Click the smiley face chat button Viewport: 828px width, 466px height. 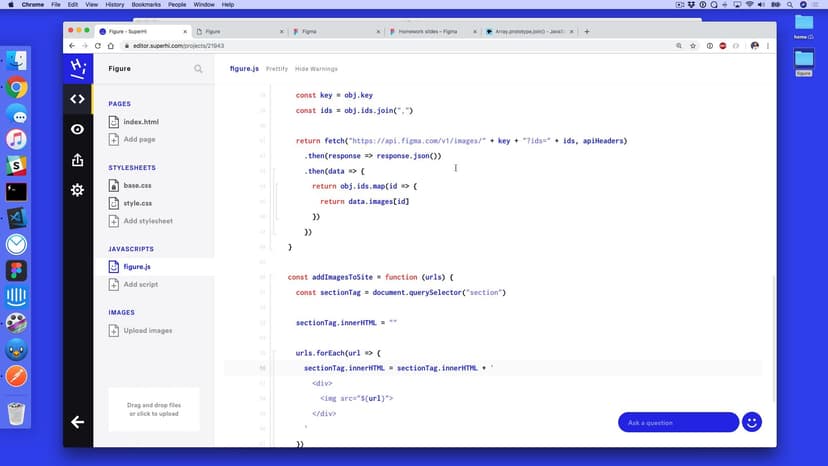(x=752, y=422)
